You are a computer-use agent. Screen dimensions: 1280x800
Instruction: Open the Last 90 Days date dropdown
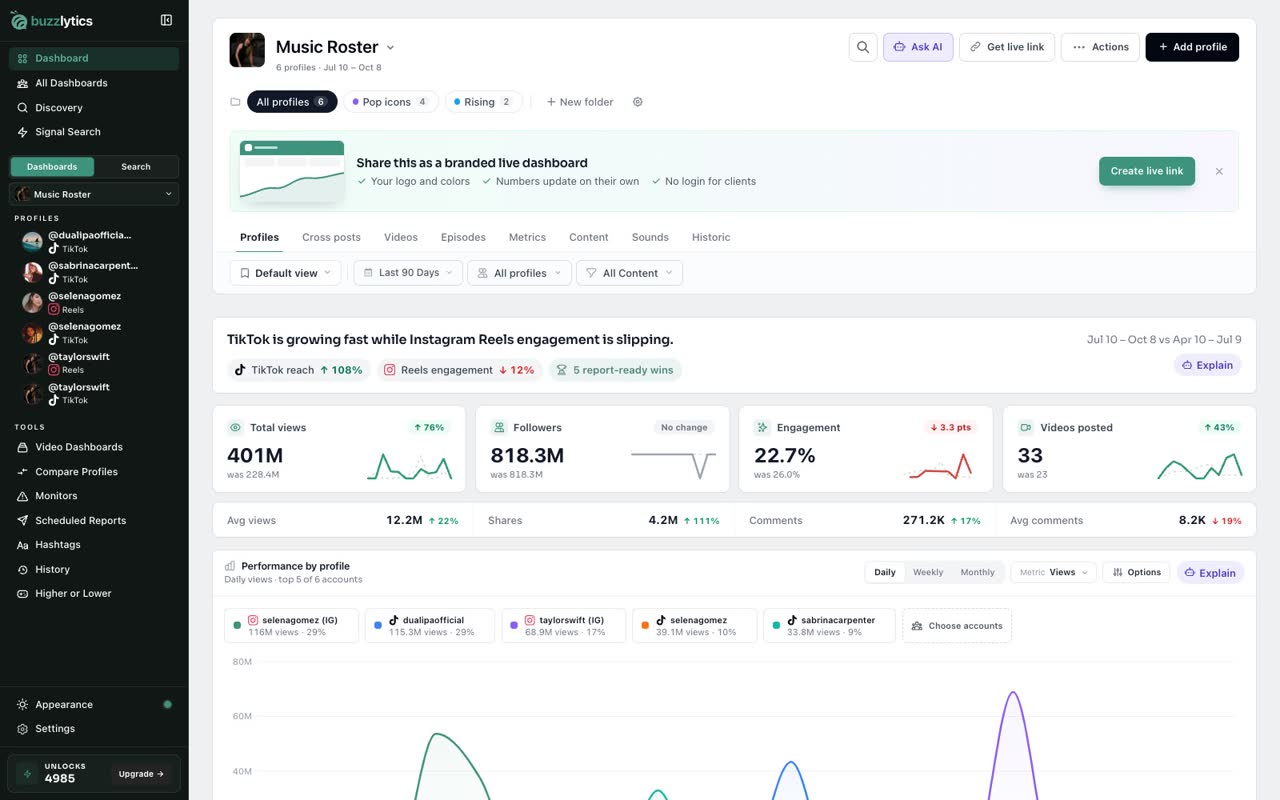tap(408, 273)
